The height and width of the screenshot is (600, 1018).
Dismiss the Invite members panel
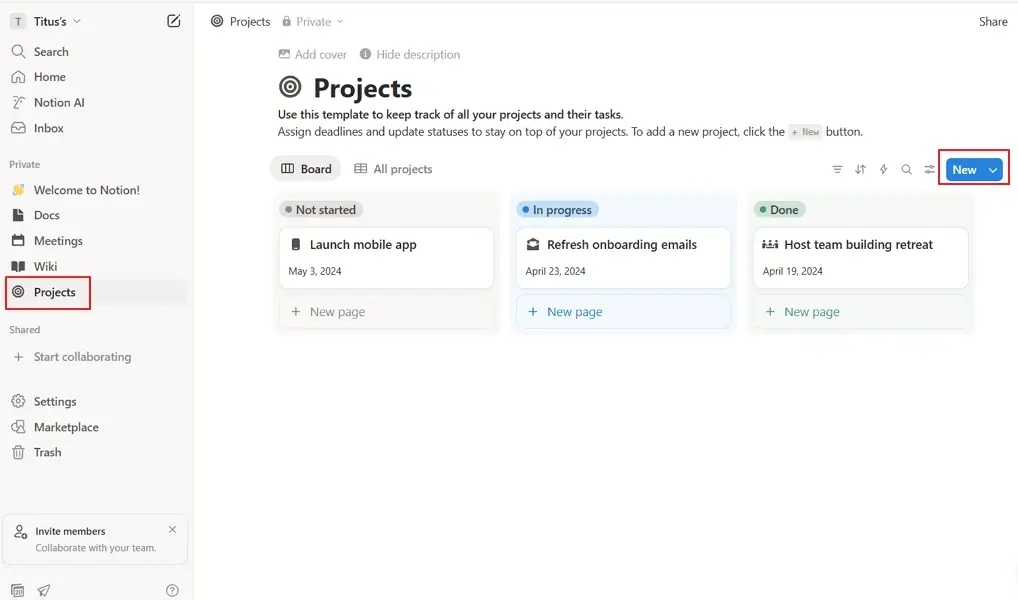(172, 529)
